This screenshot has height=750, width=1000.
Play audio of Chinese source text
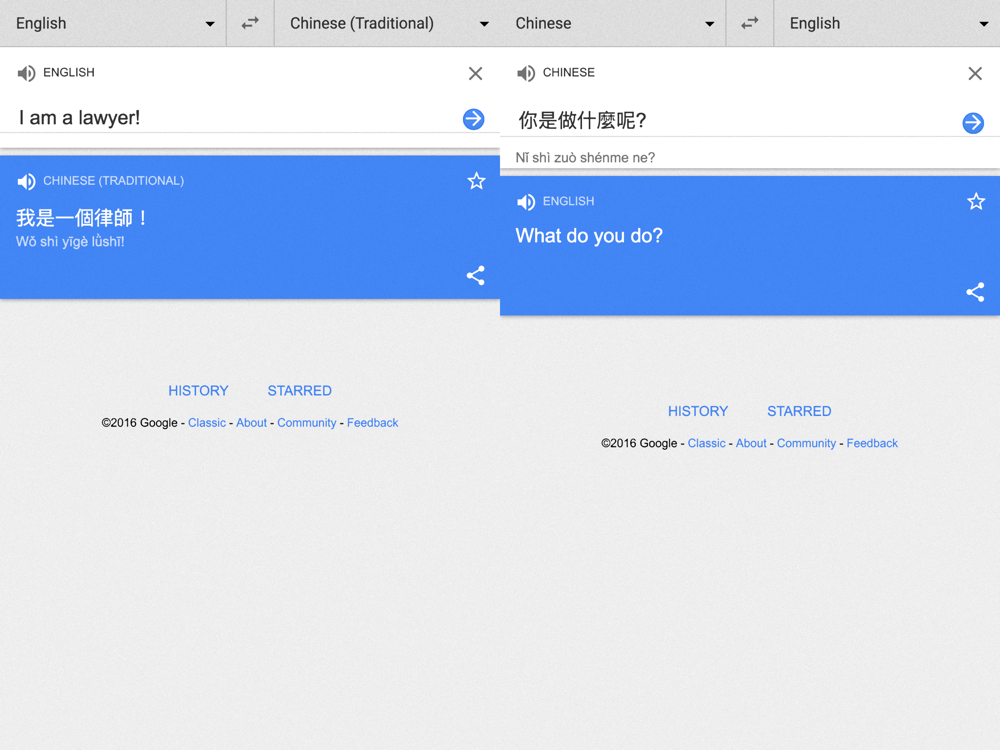pyautogui.click(x=526, y=73)
